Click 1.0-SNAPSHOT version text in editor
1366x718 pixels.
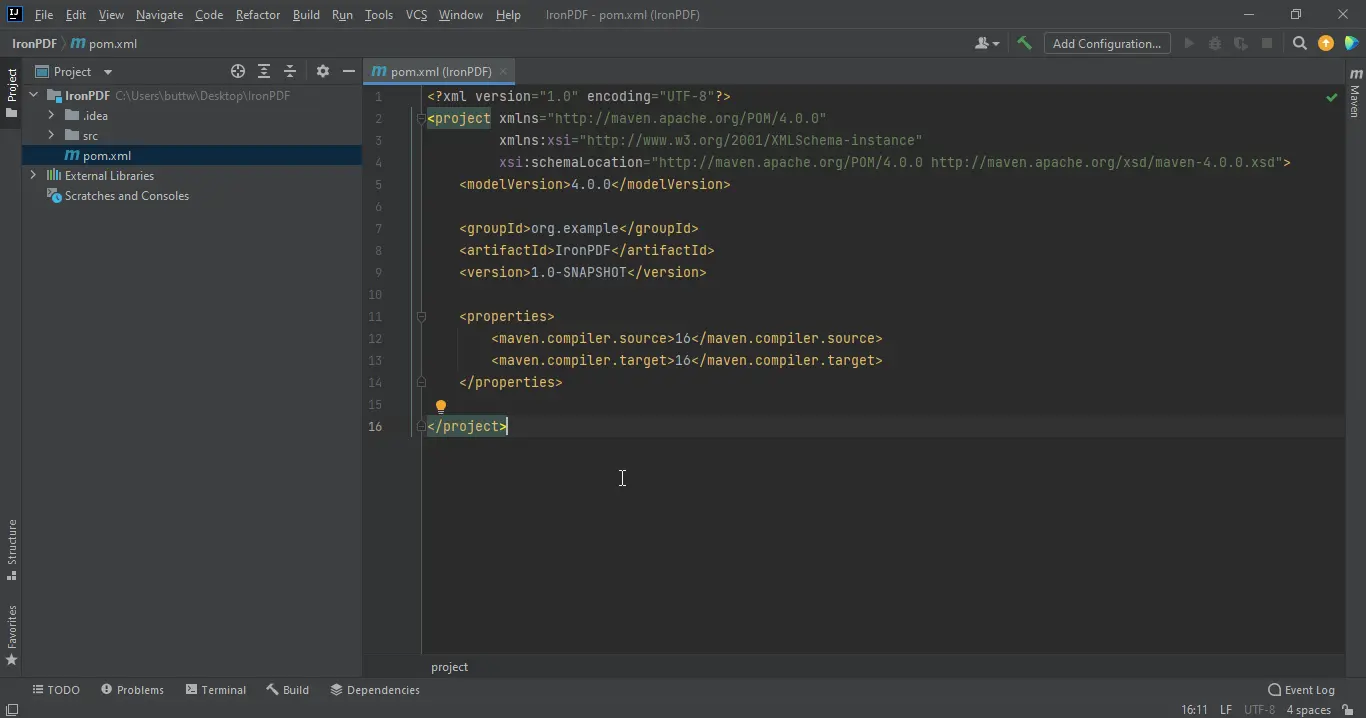point(579,272)
